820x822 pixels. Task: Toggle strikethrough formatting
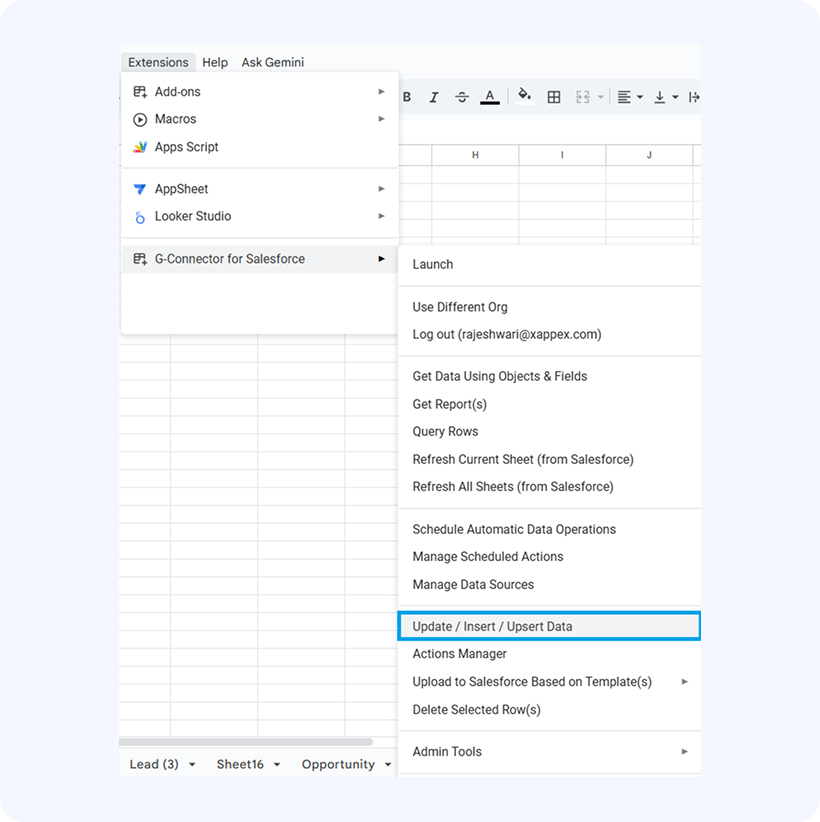click(461, 97)
